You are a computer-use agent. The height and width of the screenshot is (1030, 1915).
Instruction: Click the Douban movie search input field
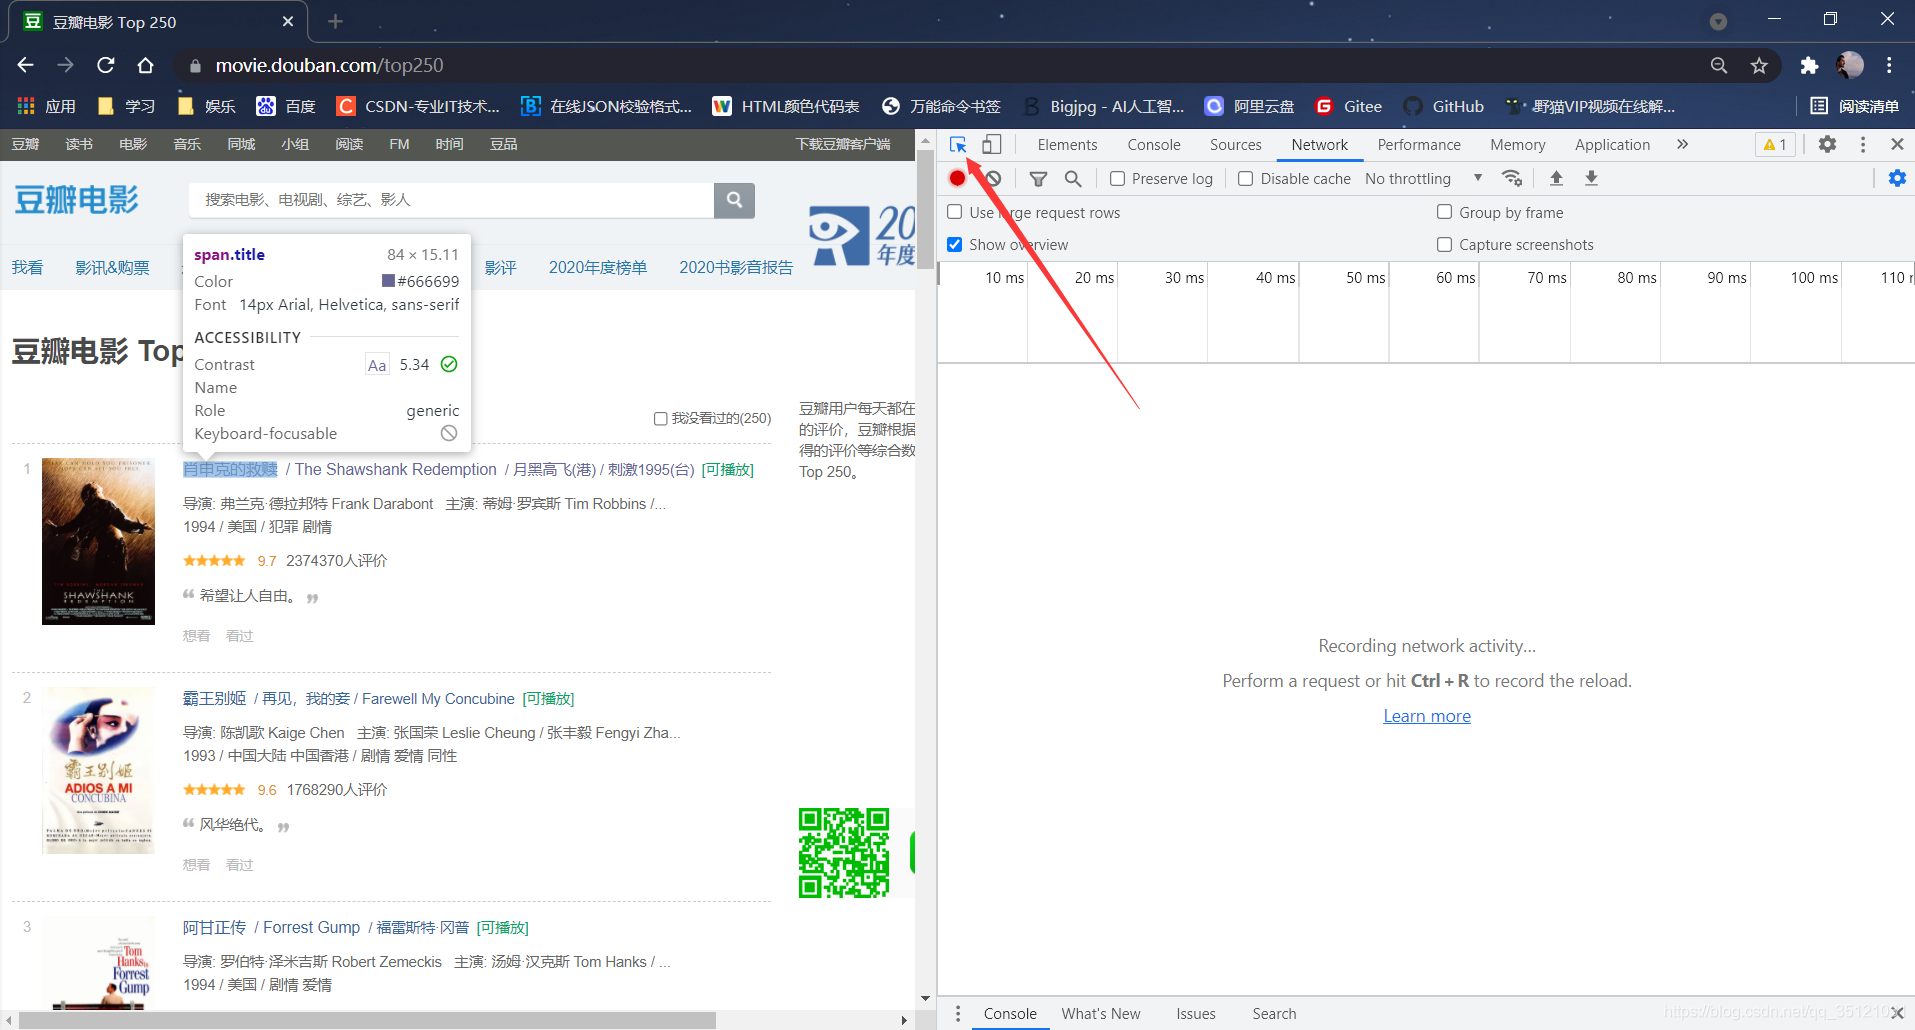pos(451,200)
